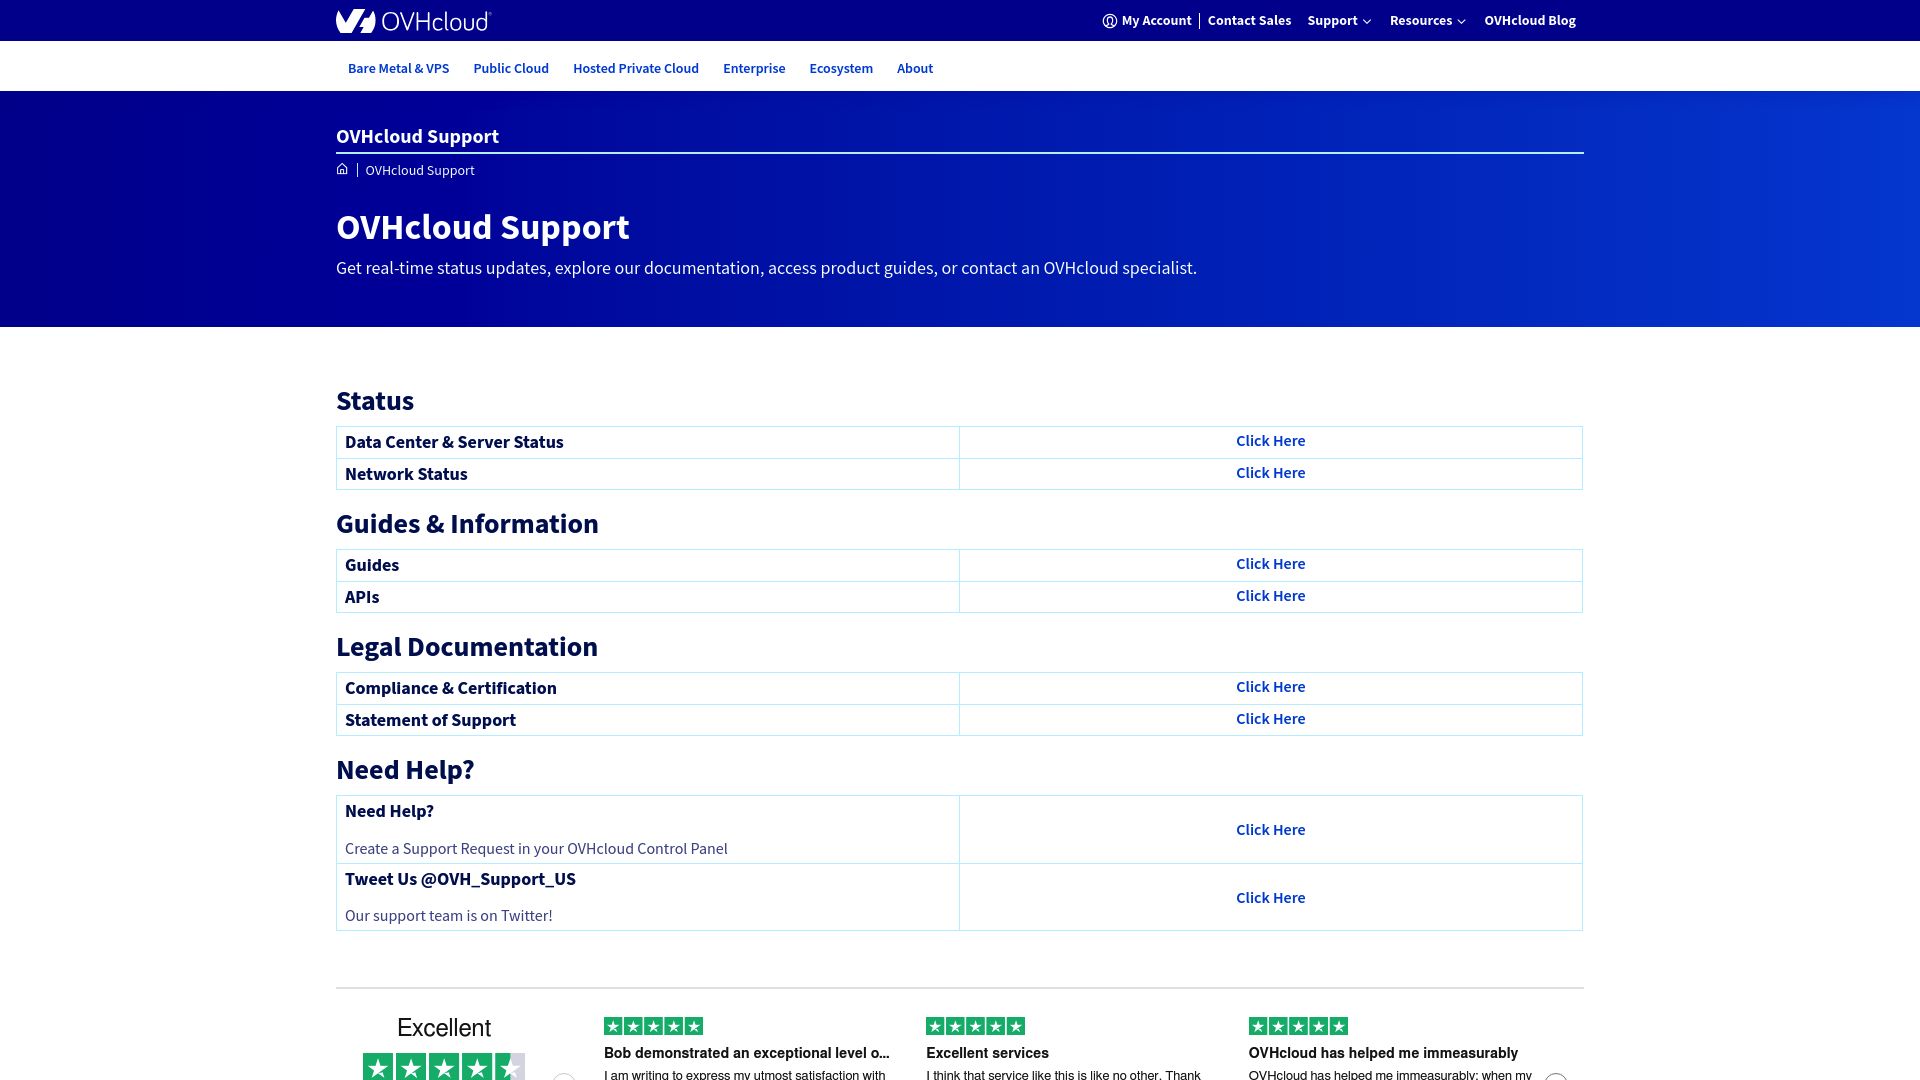Image resolution: width=1920 pixels, height=1080 pixels.
Task: Open the Public Cloud menu
Action: pos(511,68)
